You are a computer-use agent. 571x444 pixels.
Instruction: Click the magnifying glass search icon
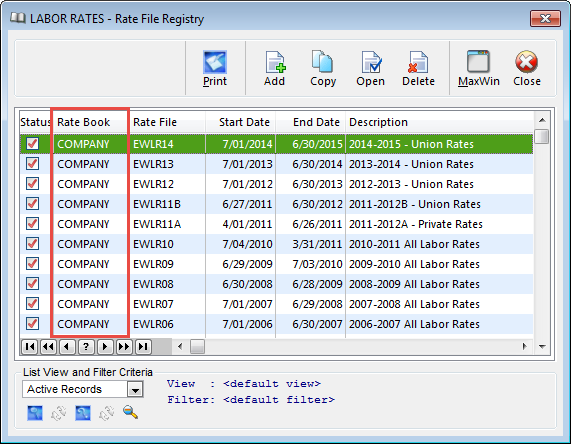point(130,413)
